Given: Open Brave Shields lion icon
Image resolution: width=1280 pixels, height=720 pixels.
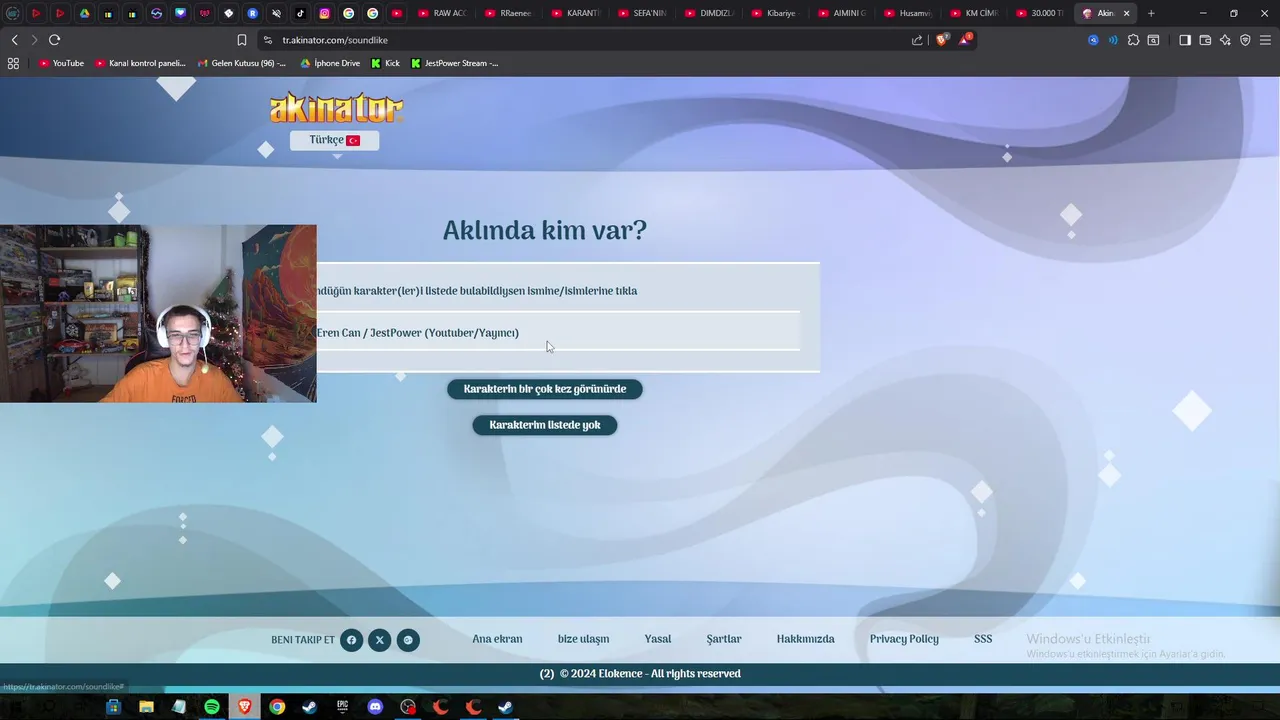Looking at the screenshot, I should click(x=941, y=40).
